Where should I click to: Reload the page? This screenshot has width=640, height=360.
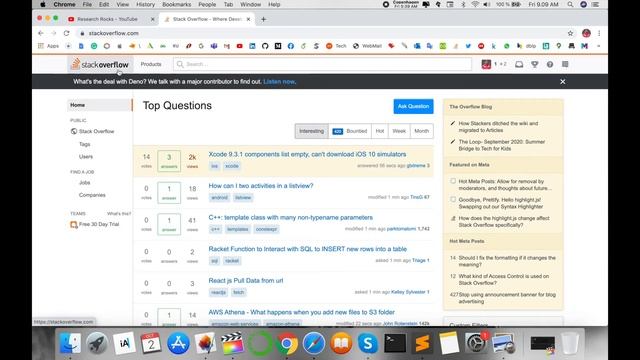tap(67, 33)
